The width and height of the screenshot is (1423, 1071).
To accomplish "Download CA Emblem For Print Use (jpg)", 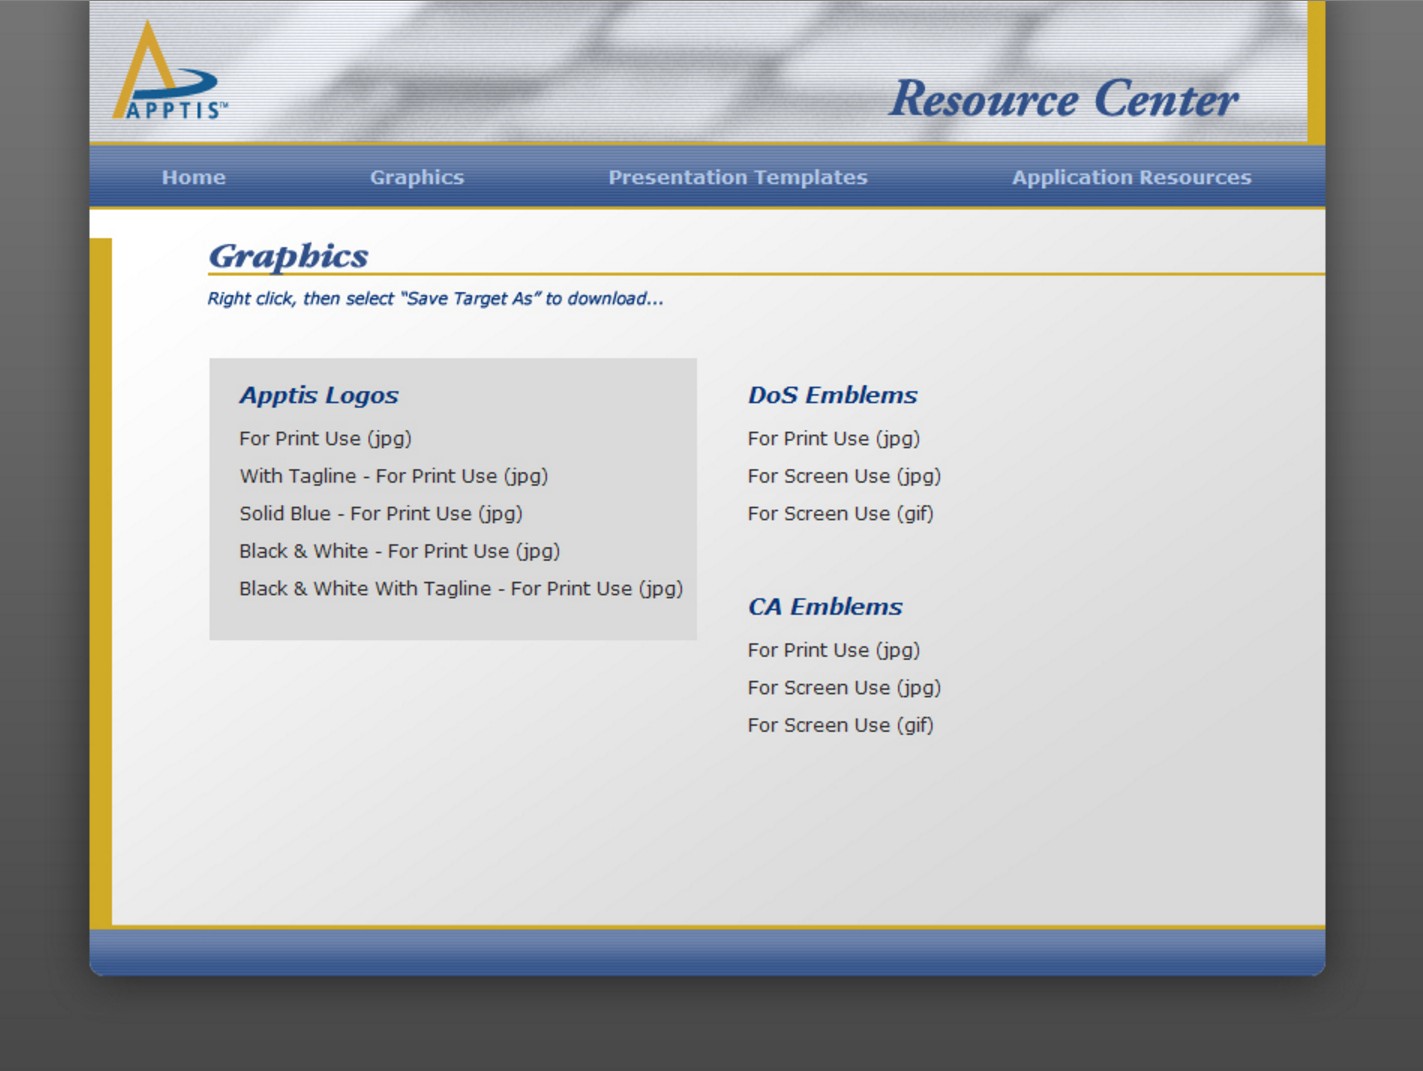I will pos(834,650).
